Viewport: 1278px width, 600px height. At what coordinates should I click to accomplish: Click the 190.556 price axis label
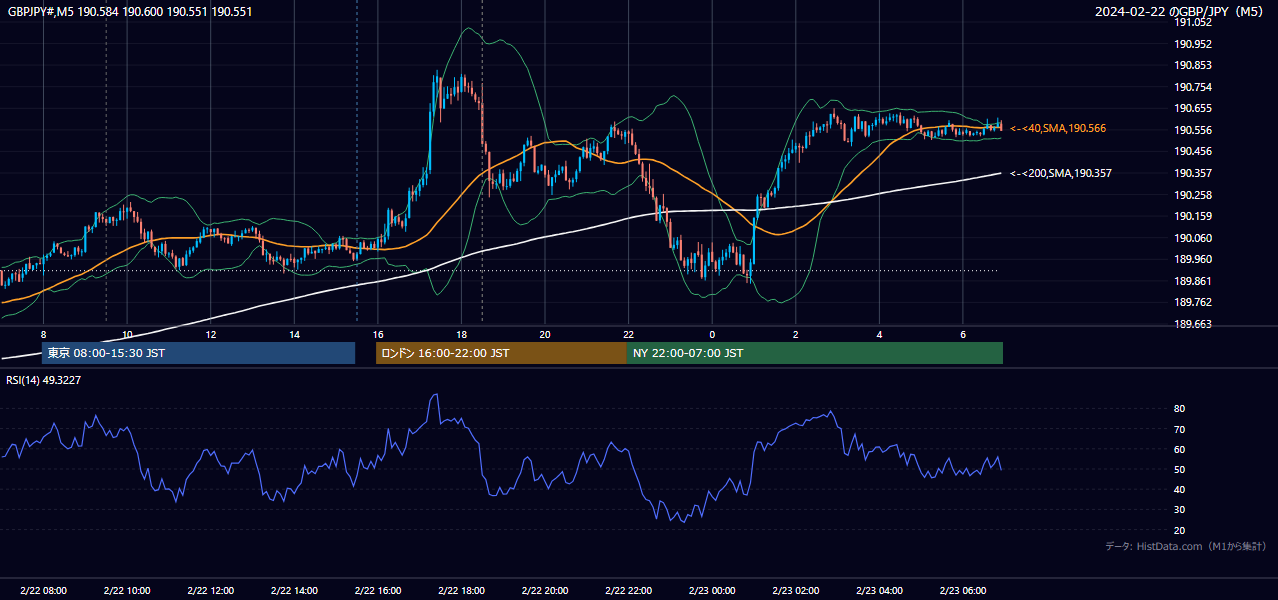click(1193, 130)
